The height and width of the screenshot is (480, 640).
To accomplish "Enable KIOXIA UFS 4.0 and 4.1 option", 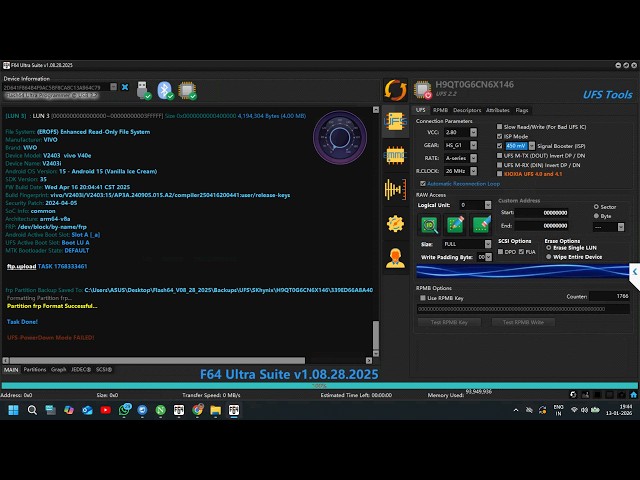I will (x=499, y=174).
